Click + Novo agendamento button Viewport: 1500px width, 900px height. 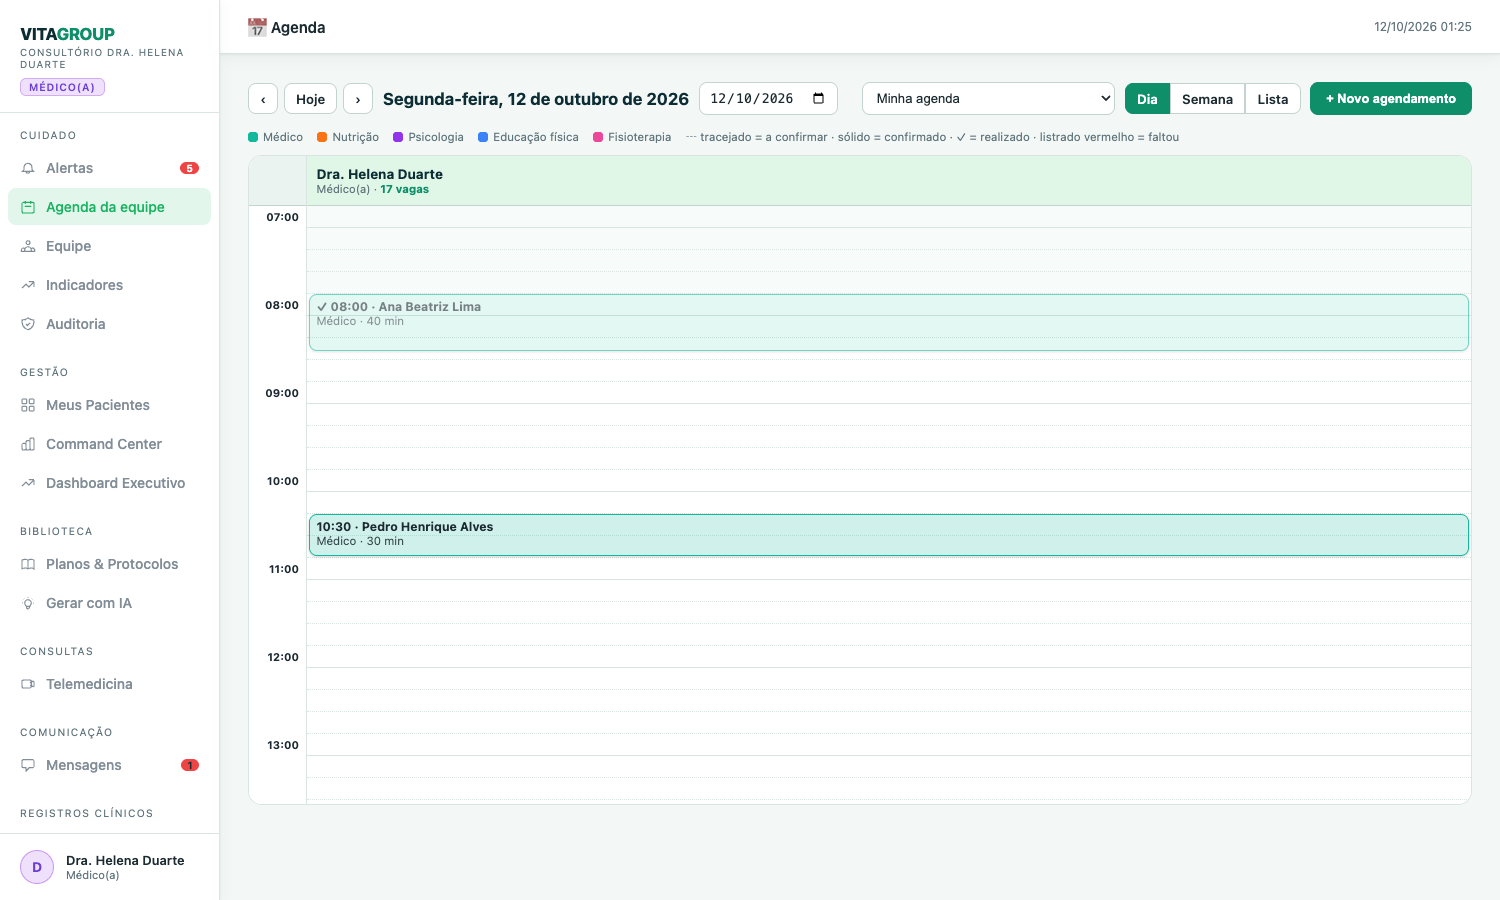1391,98
